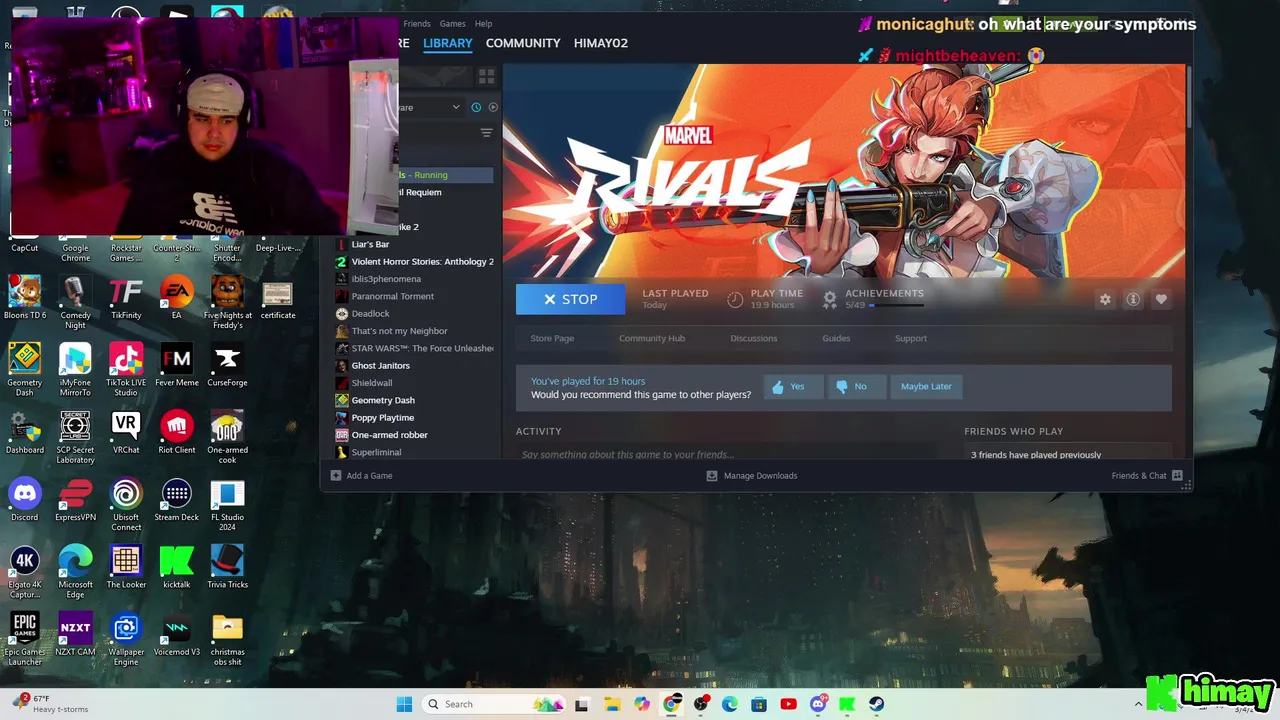Click the iMyFone MirrorTo desktop icon
The width and height of the screenshot is (1280, 720).
tap(75, 371)
